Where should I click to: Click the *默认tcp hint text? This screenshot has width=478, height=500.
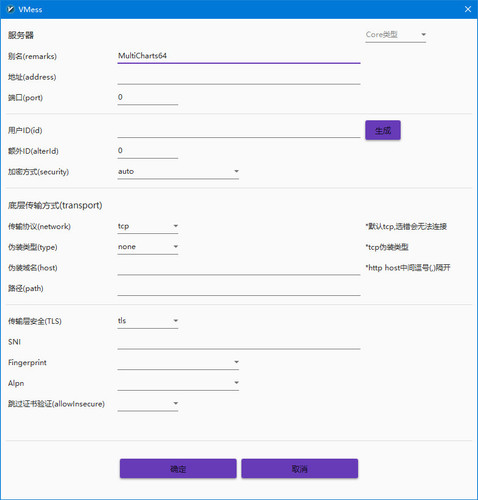click(x=406, y=227)
